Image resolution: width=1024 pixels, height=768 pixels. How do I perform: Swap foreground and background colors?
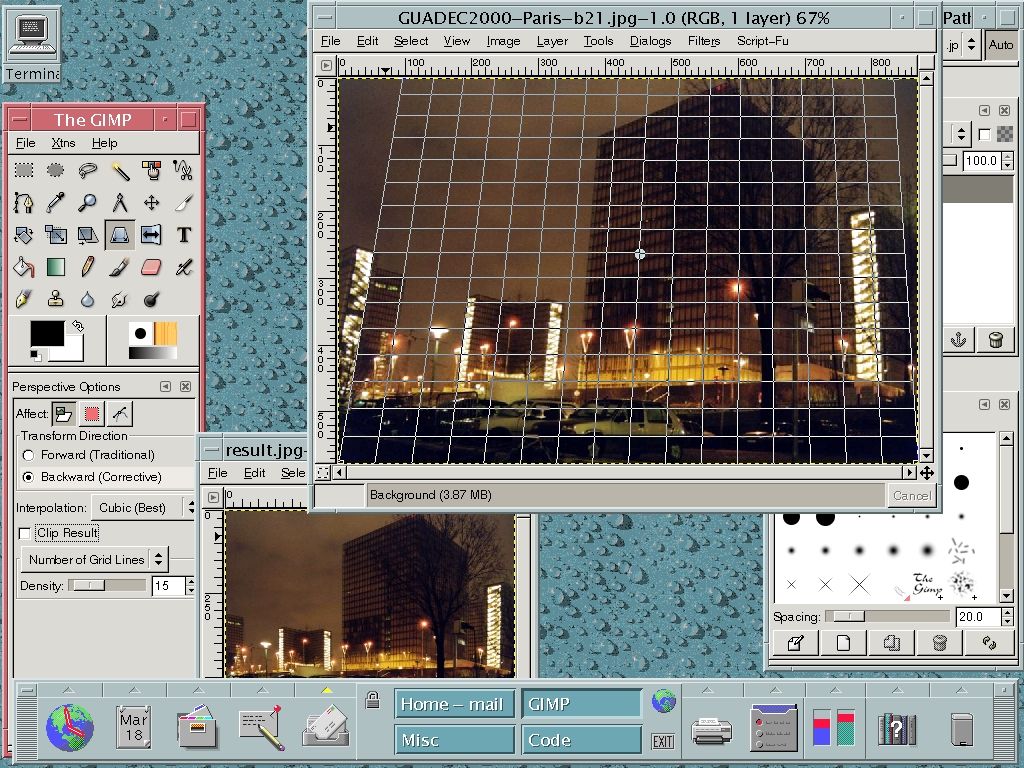pos(78,325)
